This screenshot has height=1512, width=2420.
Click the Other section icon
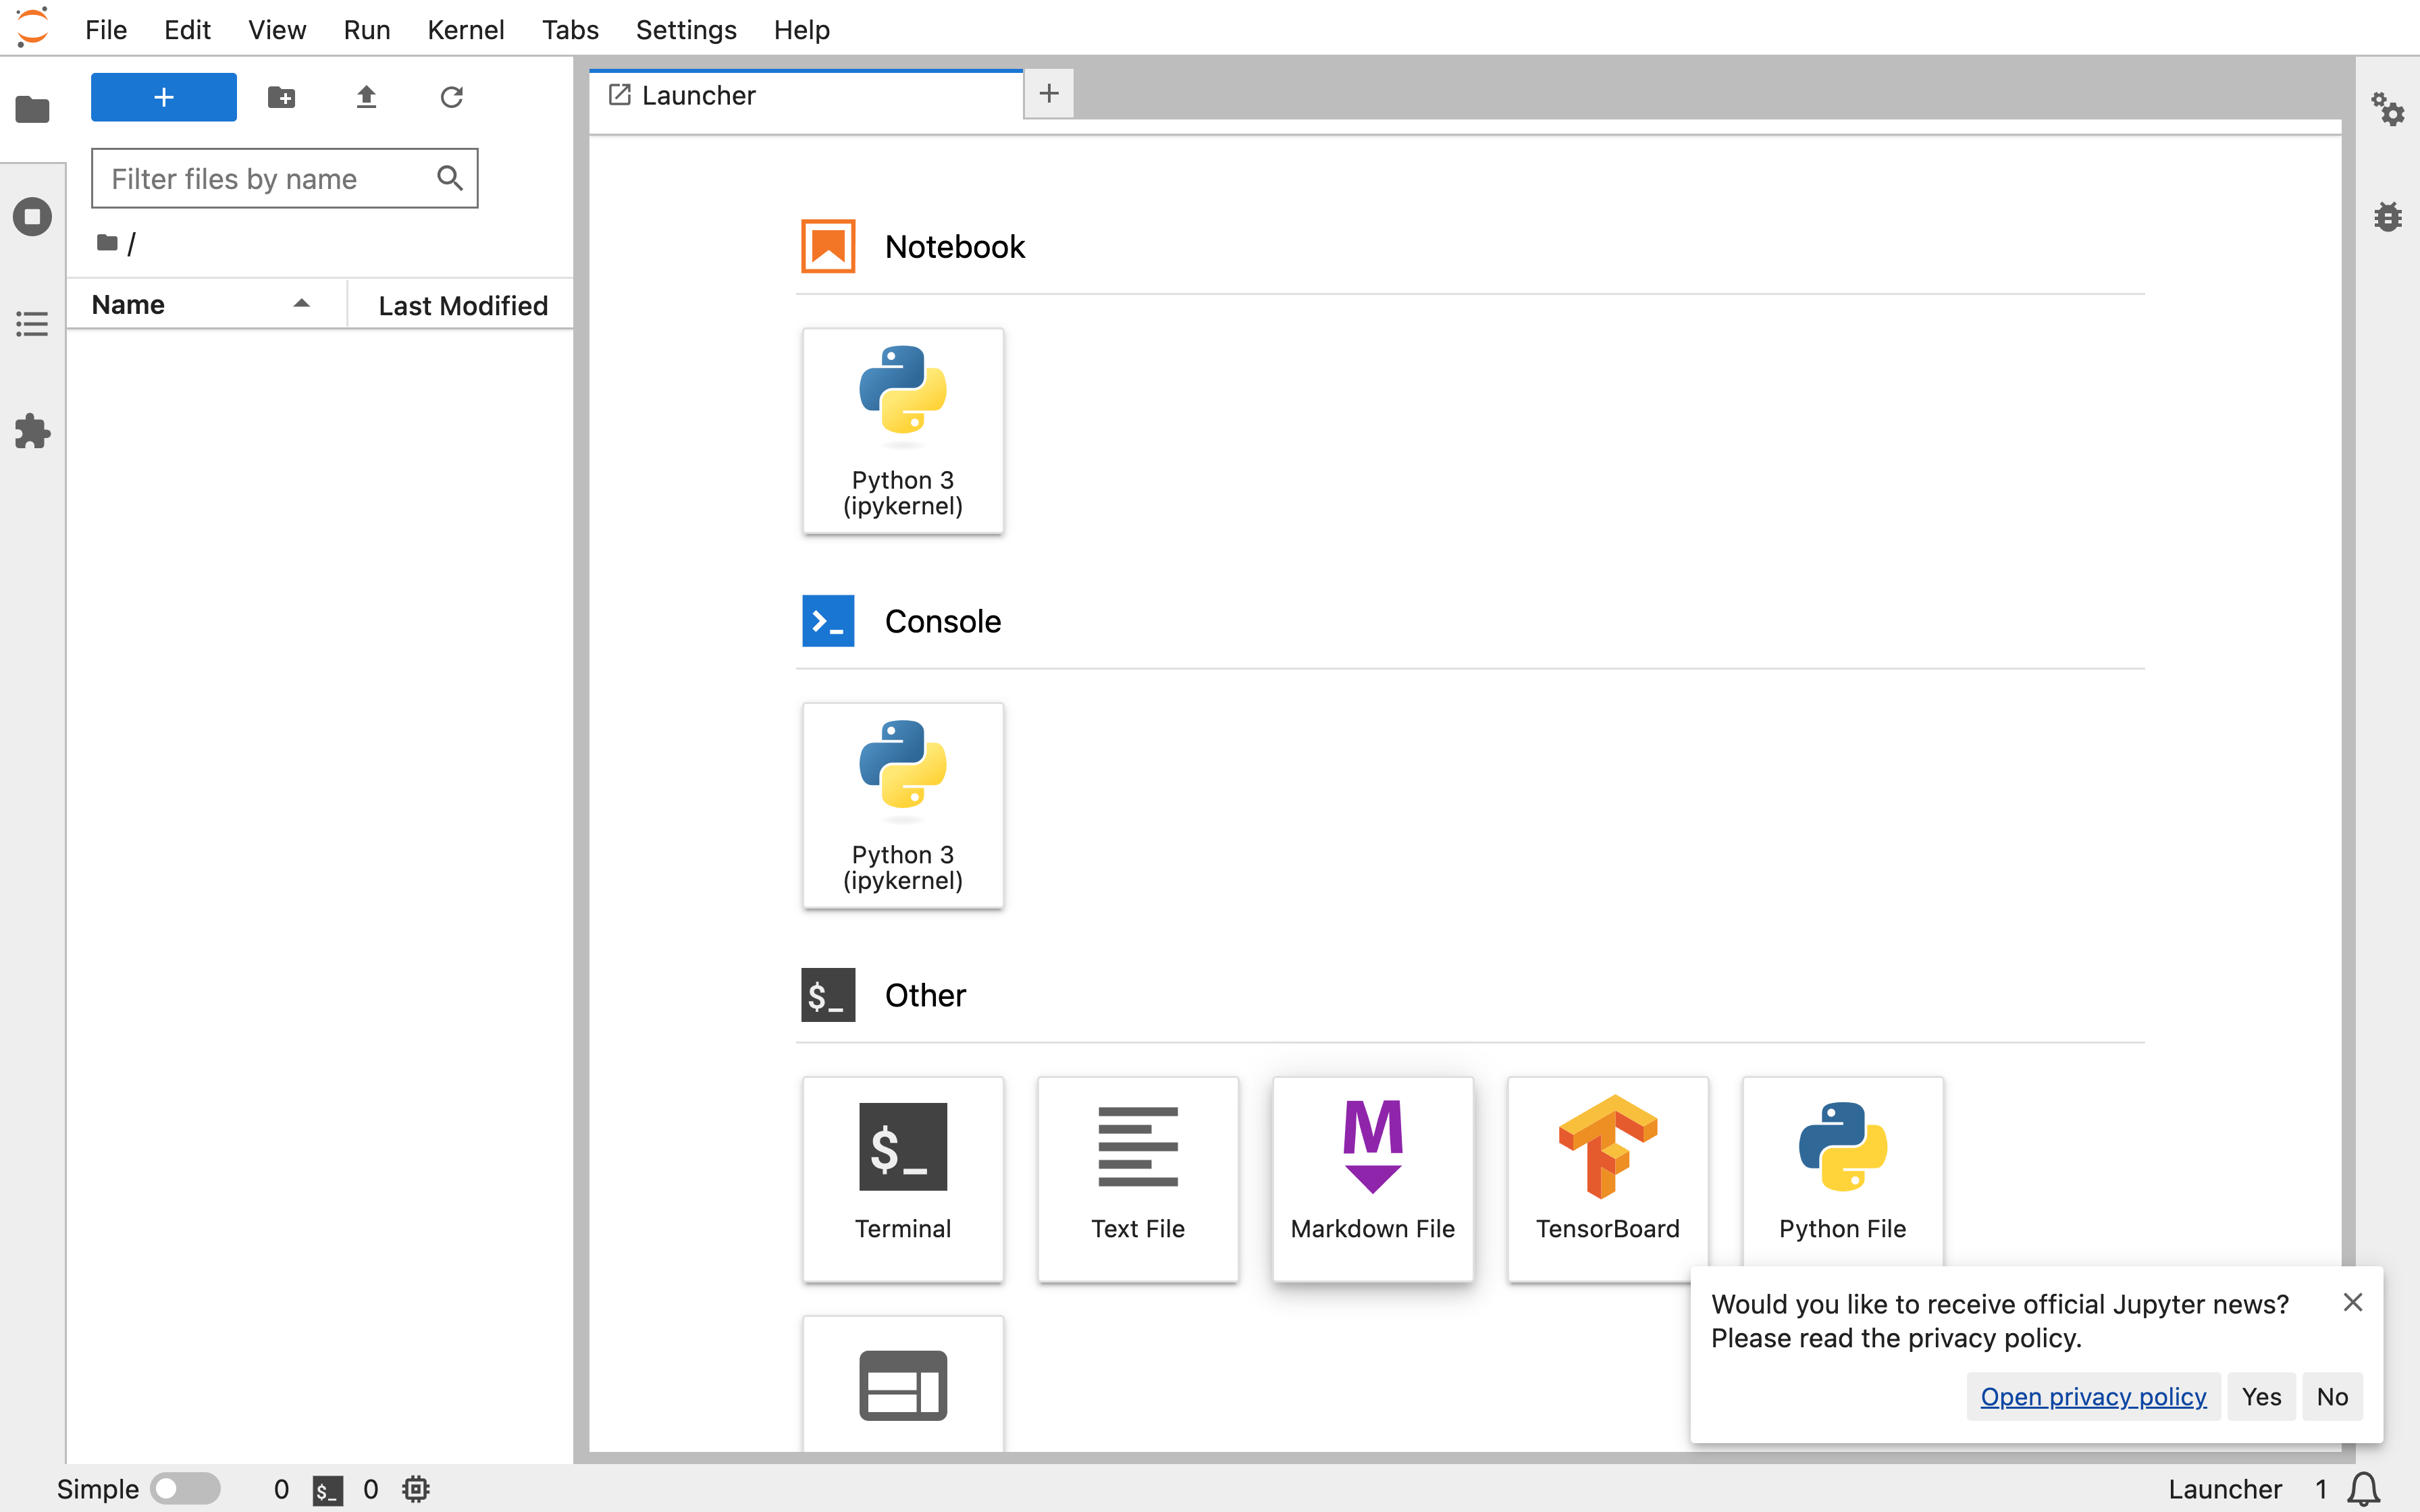point(828,994)
